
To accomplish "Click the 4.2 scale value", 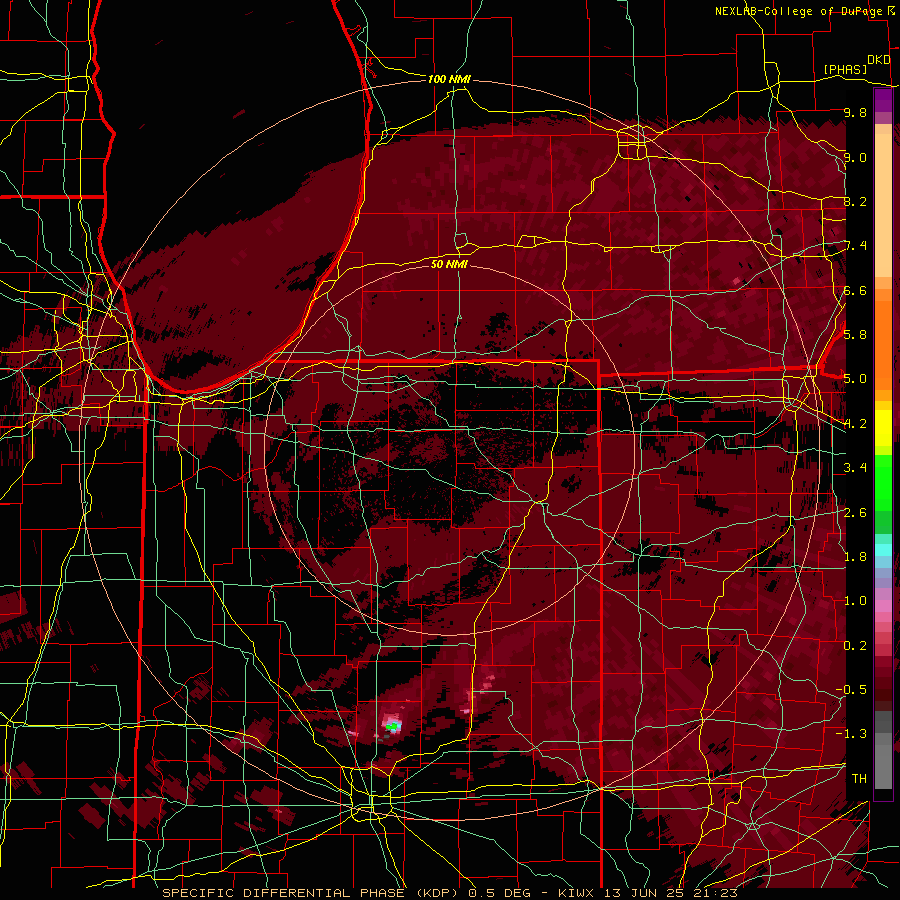I will click(x=855, y=424).
